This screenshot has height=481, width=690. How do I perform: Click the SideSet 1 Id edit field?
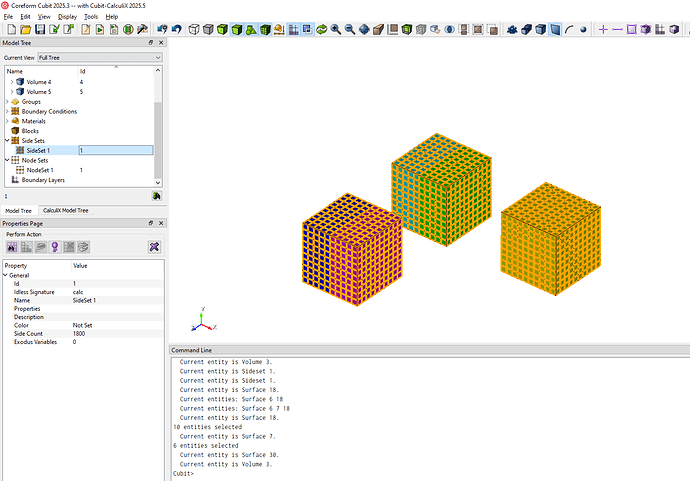(116, 151)
